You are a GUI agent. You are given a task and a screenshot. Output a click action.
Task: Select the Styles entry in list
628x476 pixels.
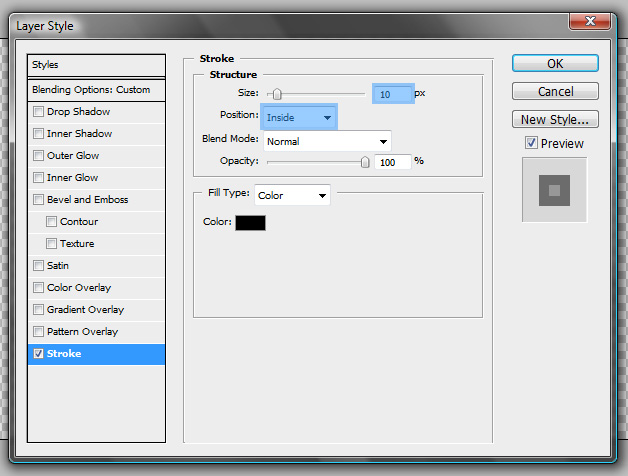tap(96, 65)
